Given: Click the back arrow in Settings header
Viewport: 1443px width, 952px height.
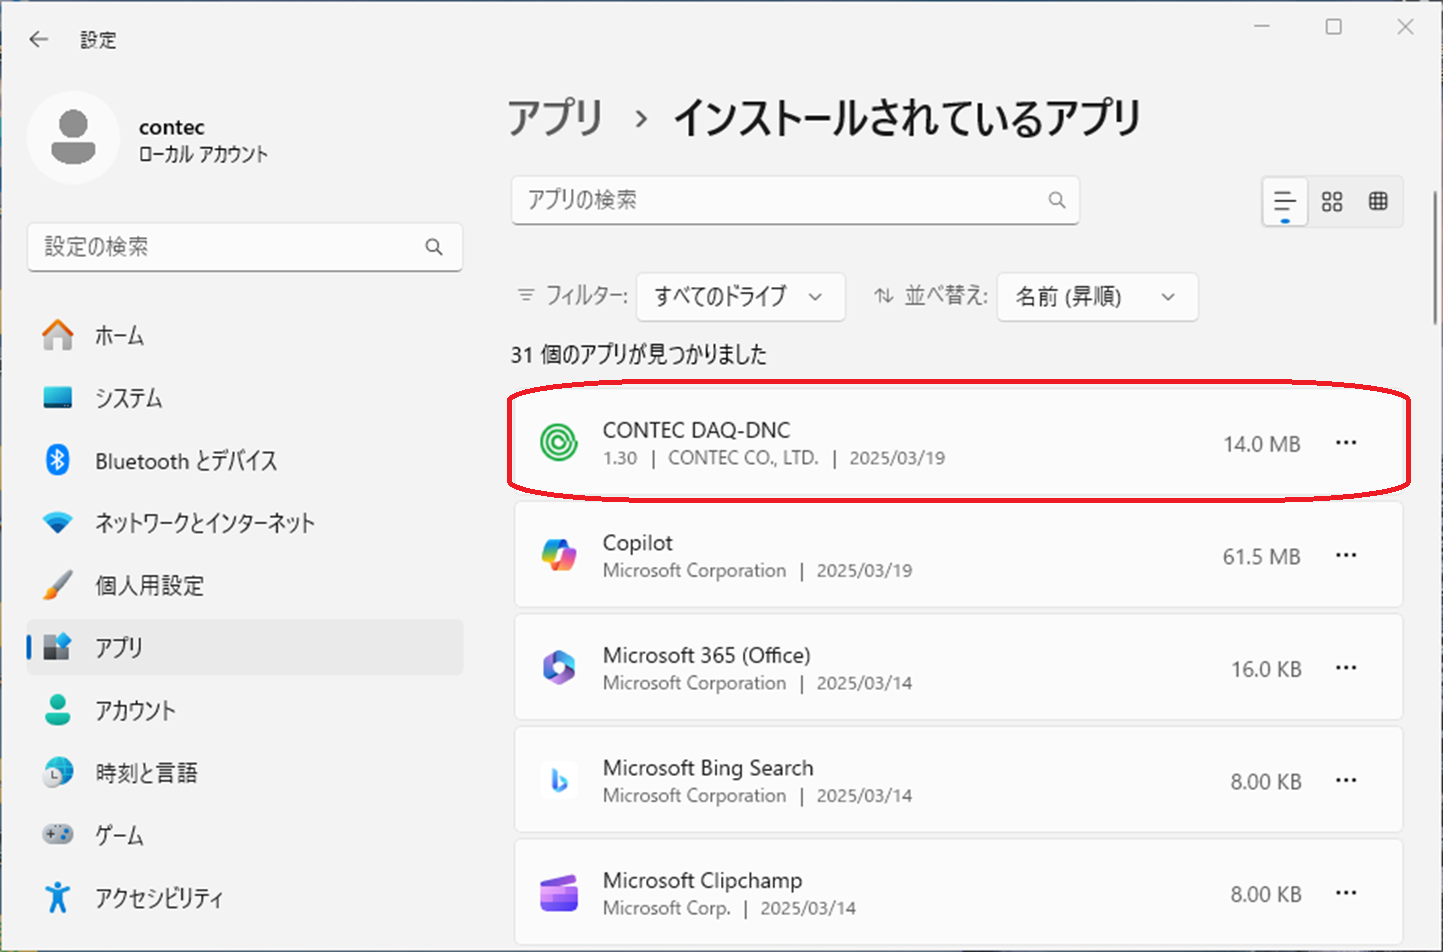Looking at the screenshot, I should (39, 39).
